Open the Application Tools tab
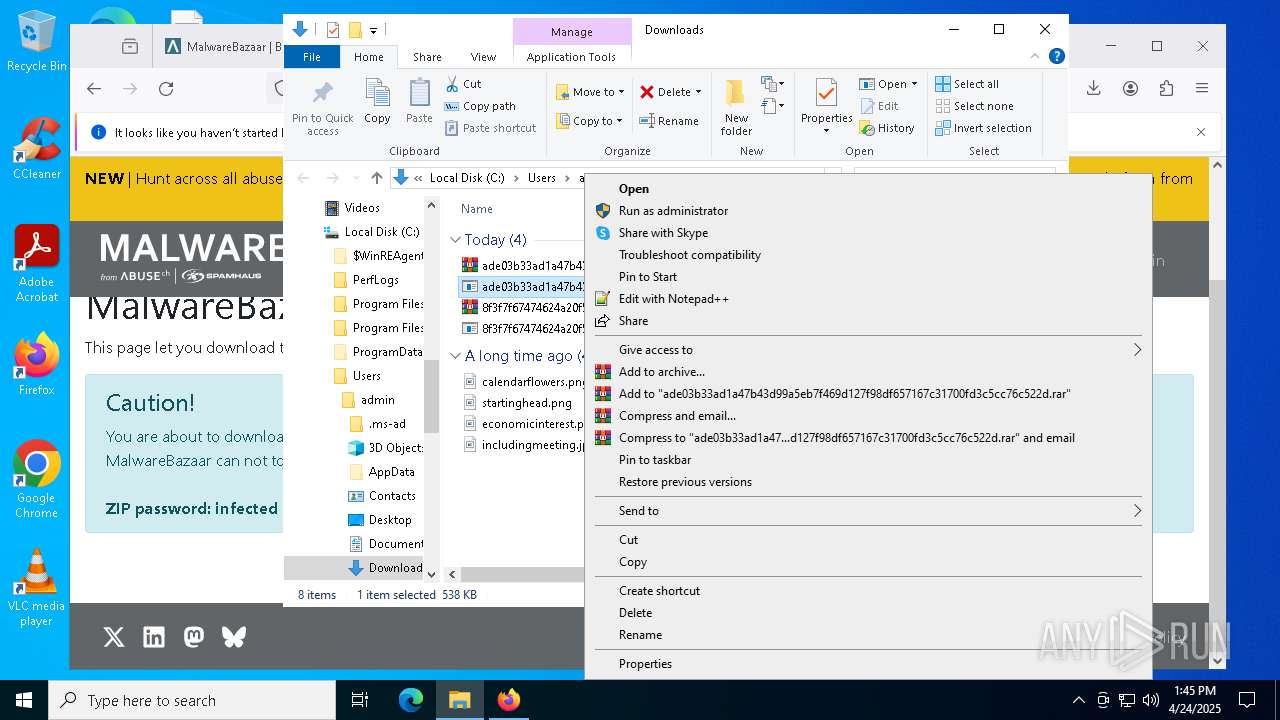The image size is (1280, 720). (x=571, y=57)
